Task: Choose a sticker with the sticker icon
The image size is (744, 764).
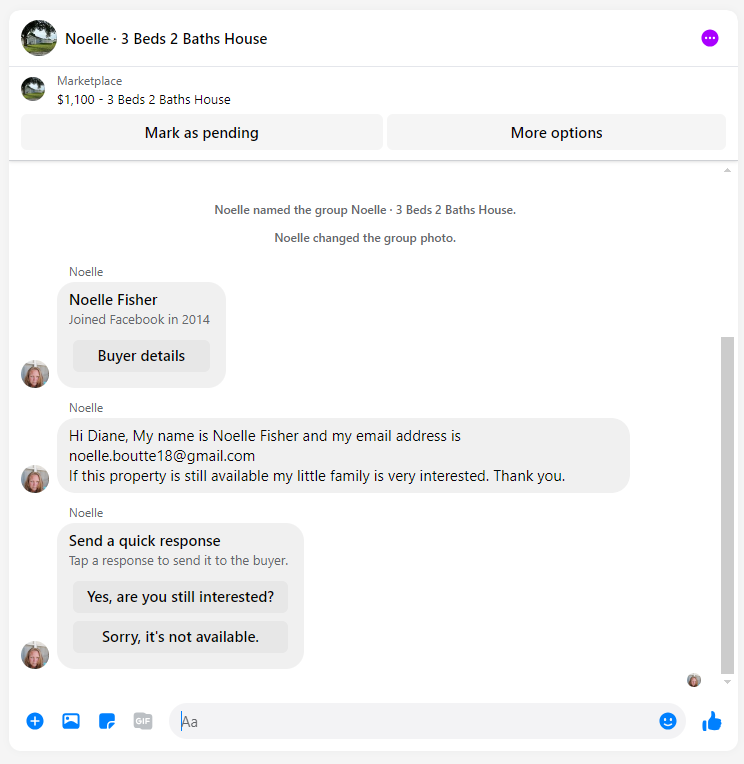Action: coord(107,721)
